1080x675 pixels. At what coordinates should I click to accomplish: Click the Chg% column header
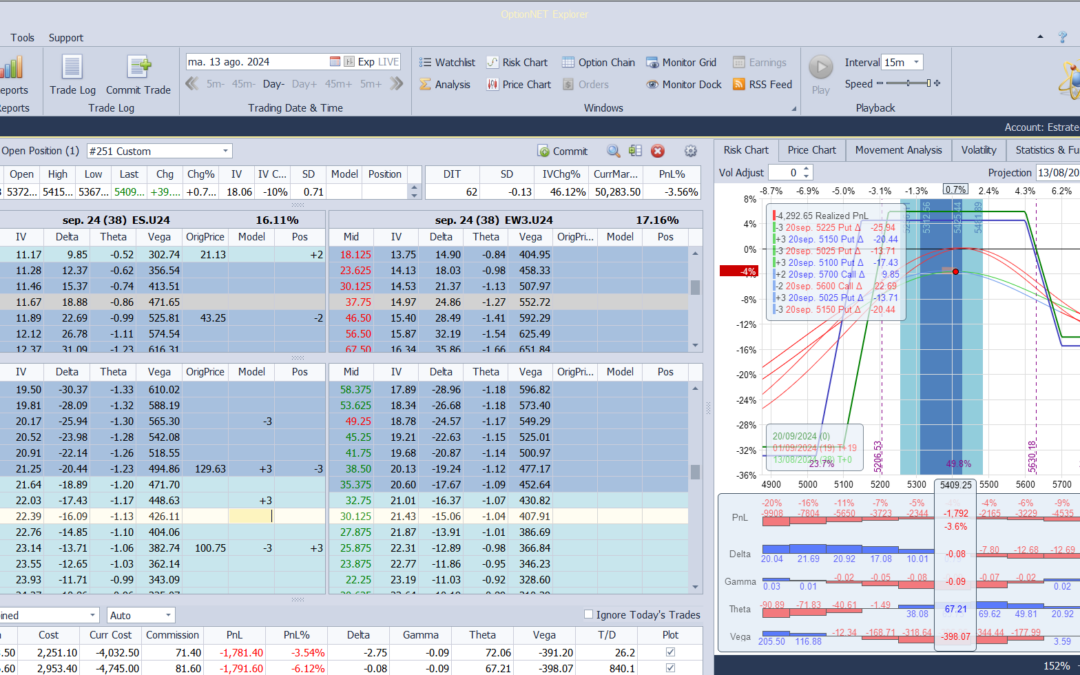coord(201,174)
